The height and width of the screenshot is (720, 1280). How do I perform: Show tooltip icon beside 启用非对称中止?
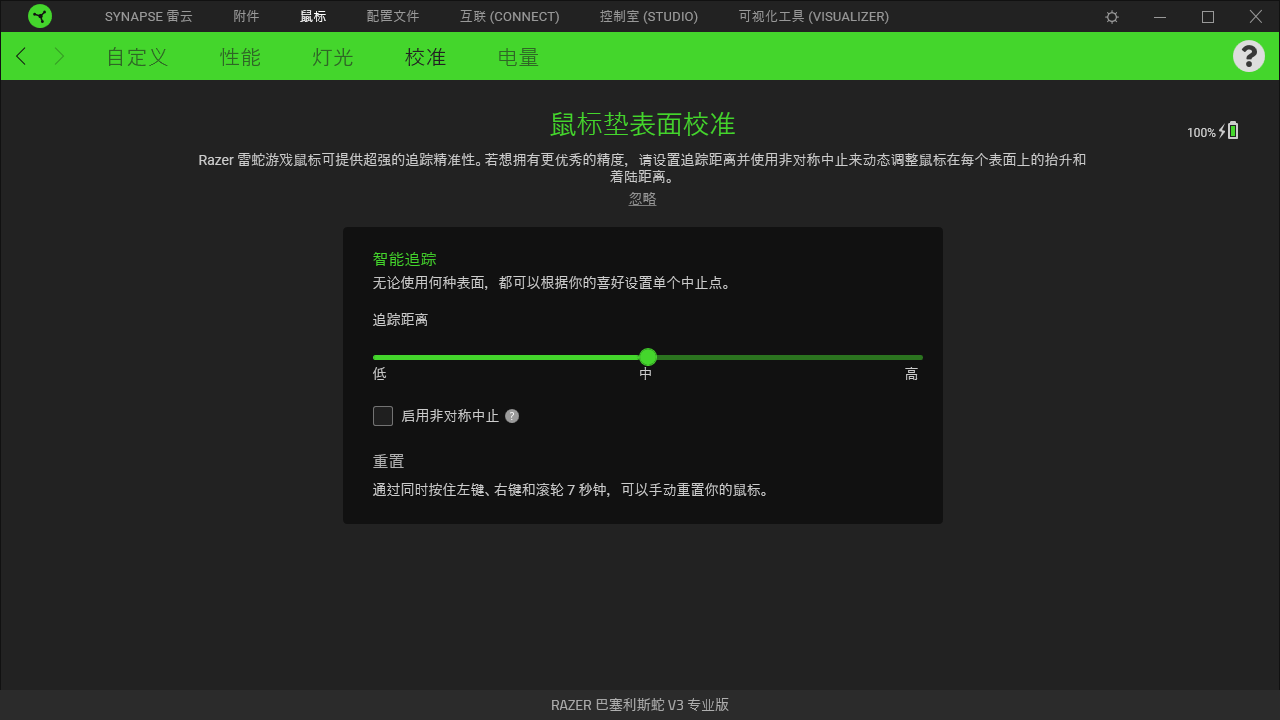point(512,416)
